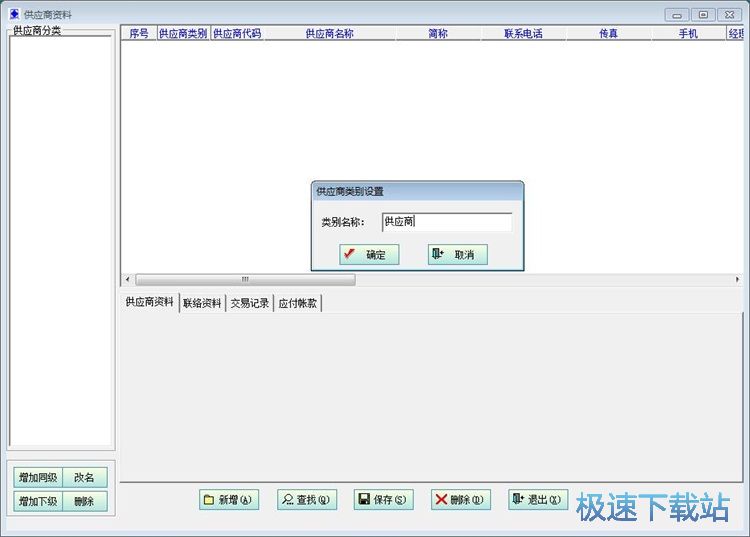This screenshot has width=750, height=537.
Task: Click the left scroll arrow of table
Action: 127,279
